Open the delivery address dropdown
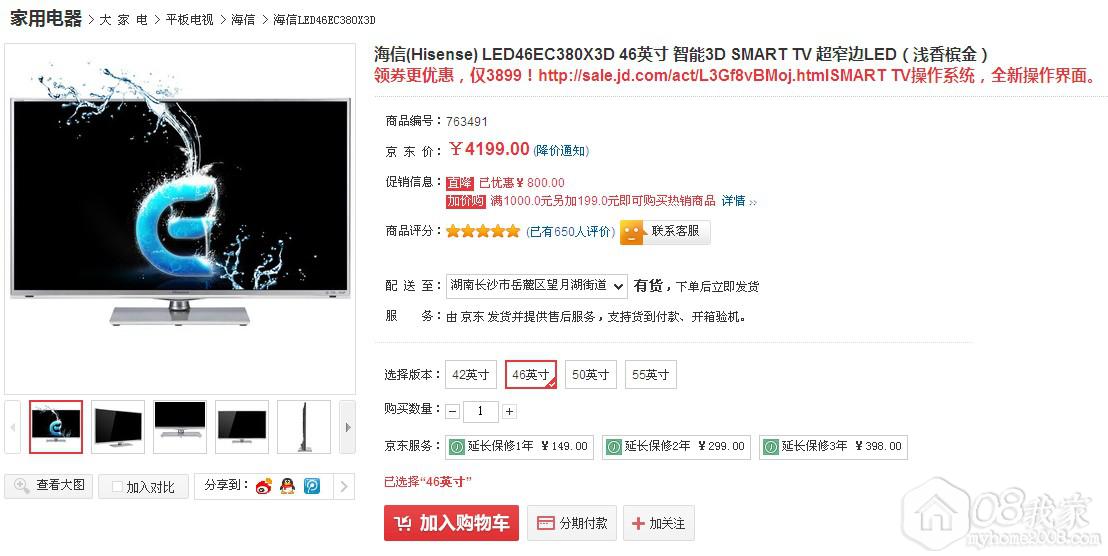This screenshot has height=556, width=1108. (x=536, y=285)
